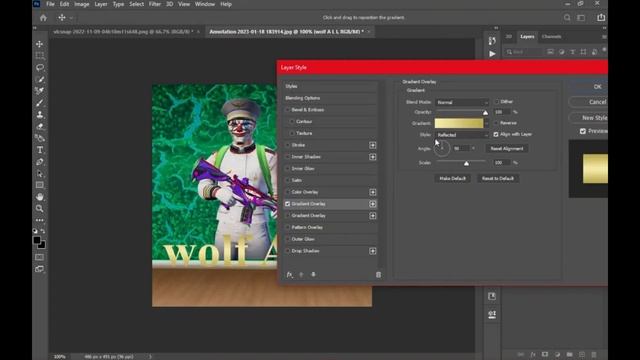Click the Opacity slider handle
Viewport: 640px width, 360px height.
click(485, 113)
